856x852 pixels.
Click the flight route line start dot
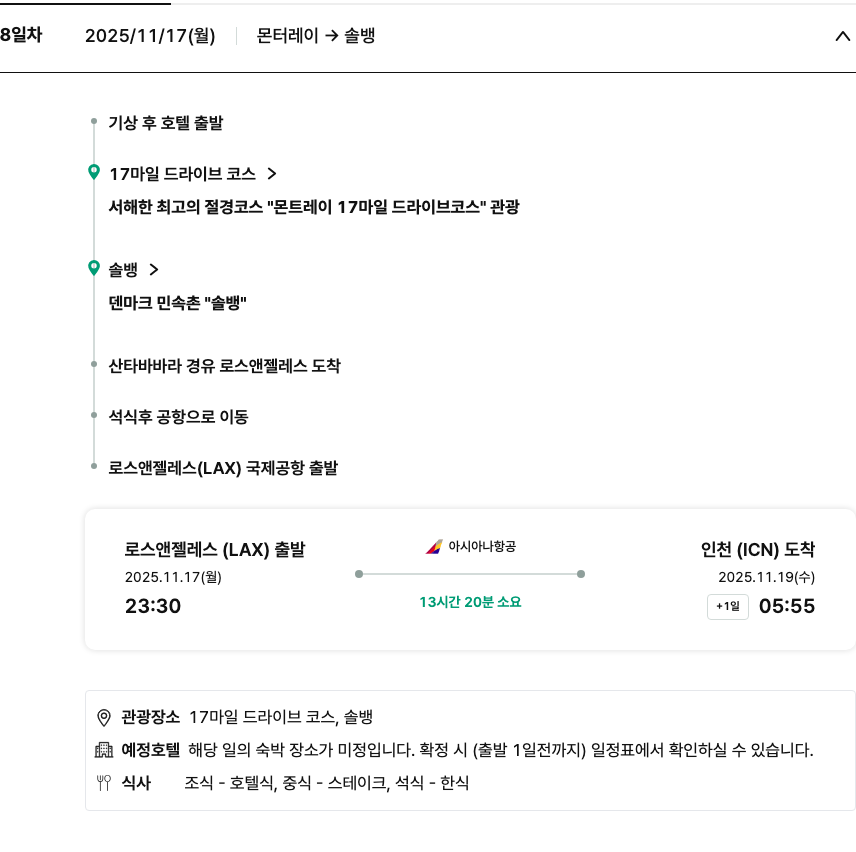point(359,574)
